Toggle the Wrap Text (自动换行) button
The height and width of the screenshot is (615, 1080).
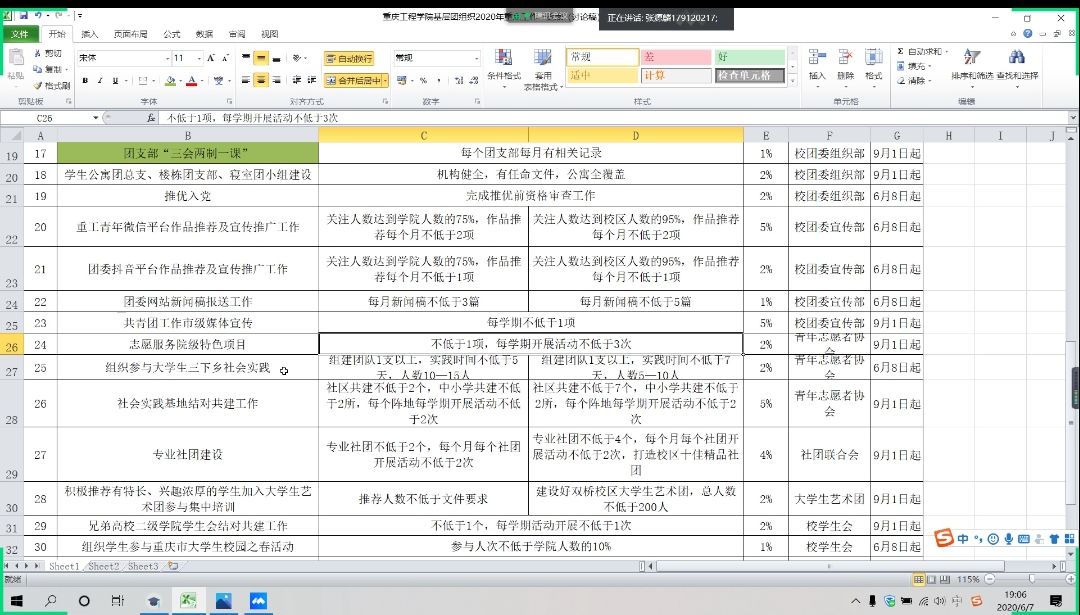(349, 59)
